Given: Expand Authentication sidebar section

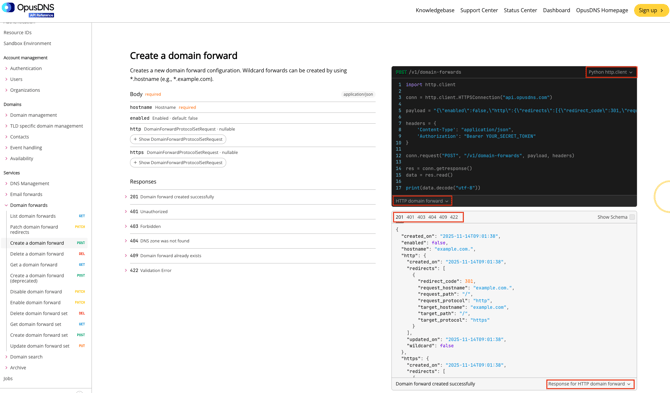Looking at the screenshot, I should (26, 68).
